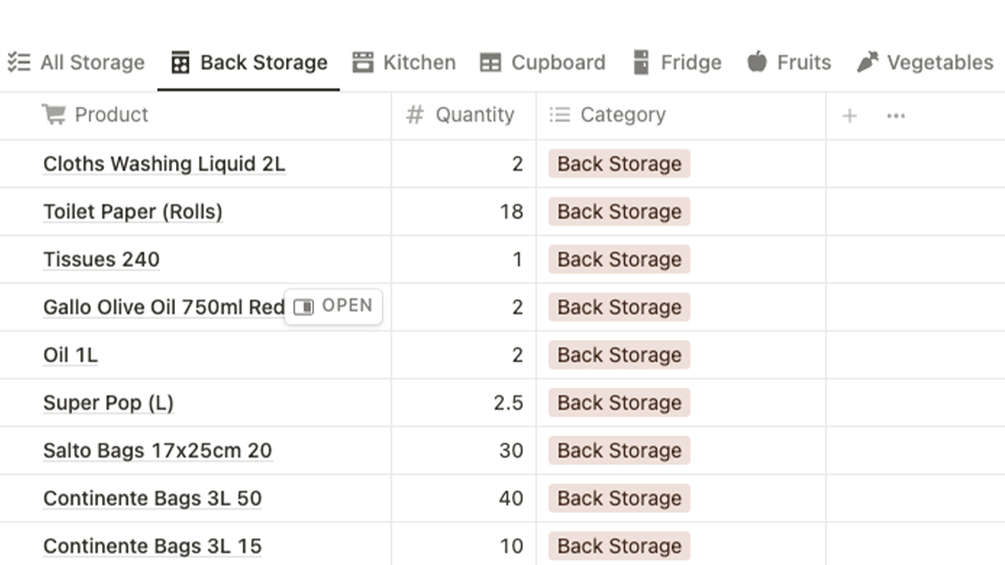Expand the Quantity column header menu
Viewport: 1005px width, 565px height.
[474, 115]
